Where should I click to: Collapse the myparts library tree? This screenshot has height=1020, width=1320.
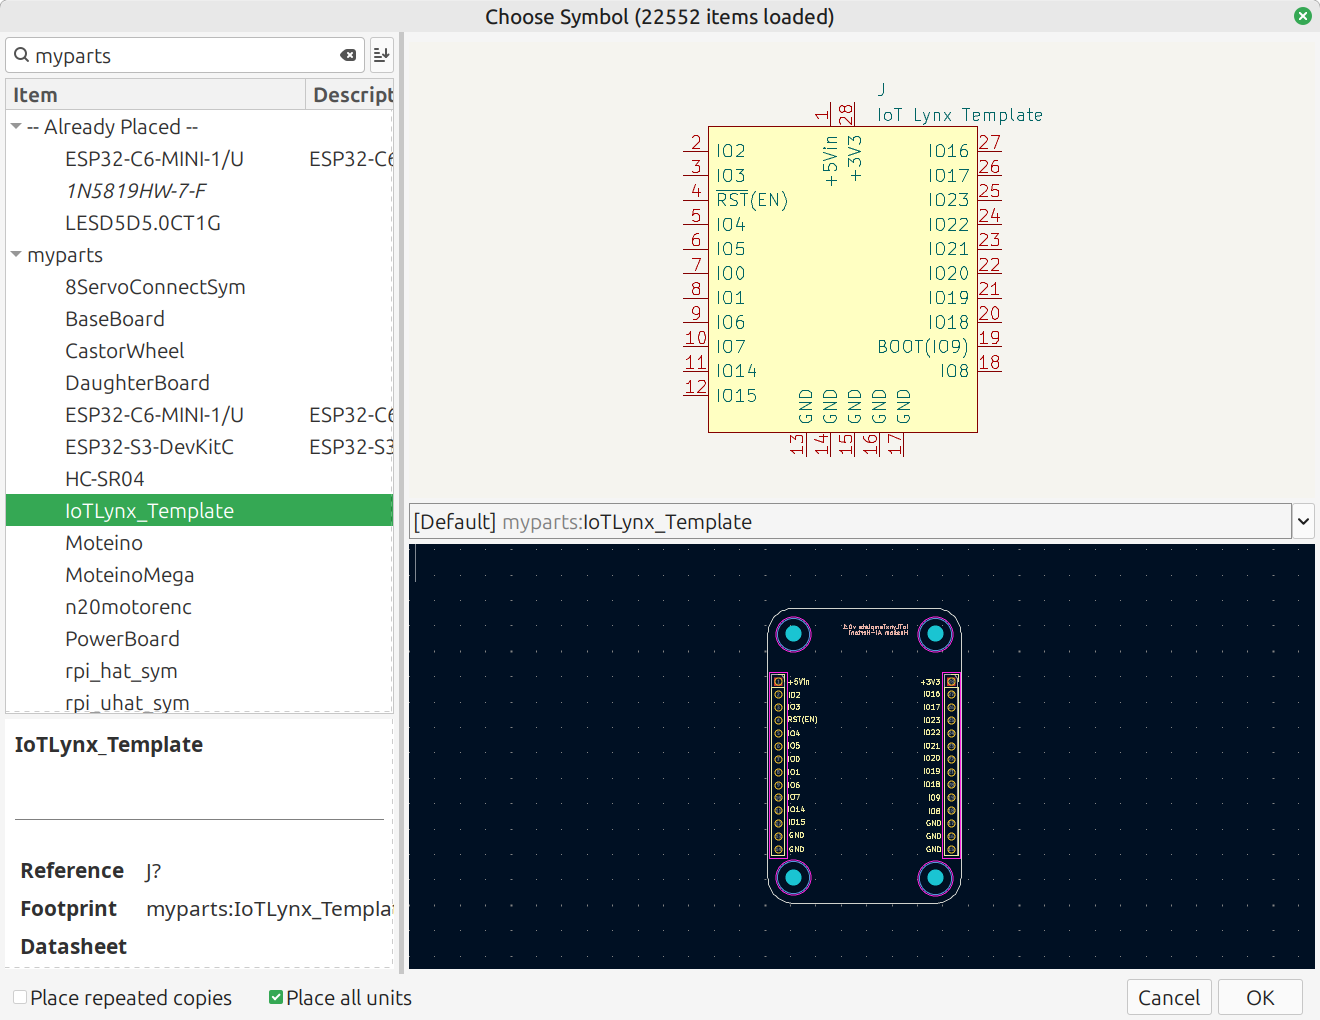[16, 255]
